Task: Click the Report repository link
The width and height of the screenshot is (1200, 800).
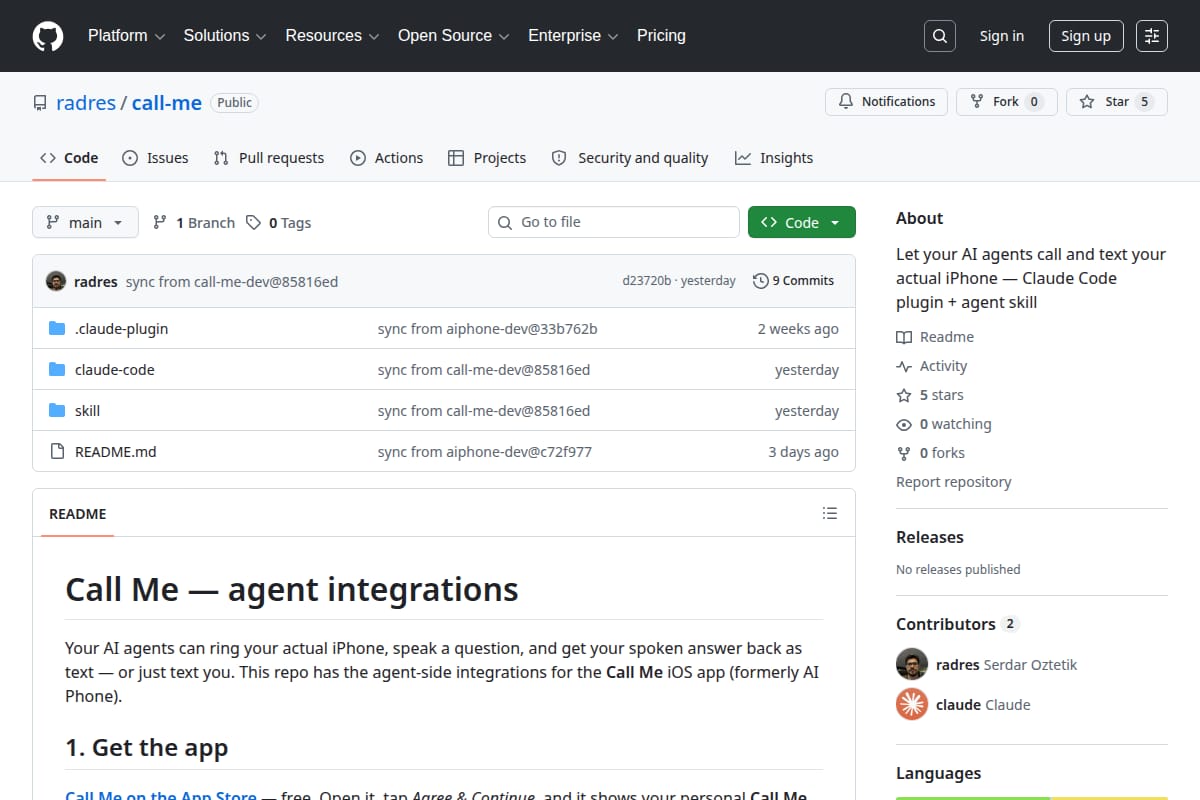Action: [954, 482]
